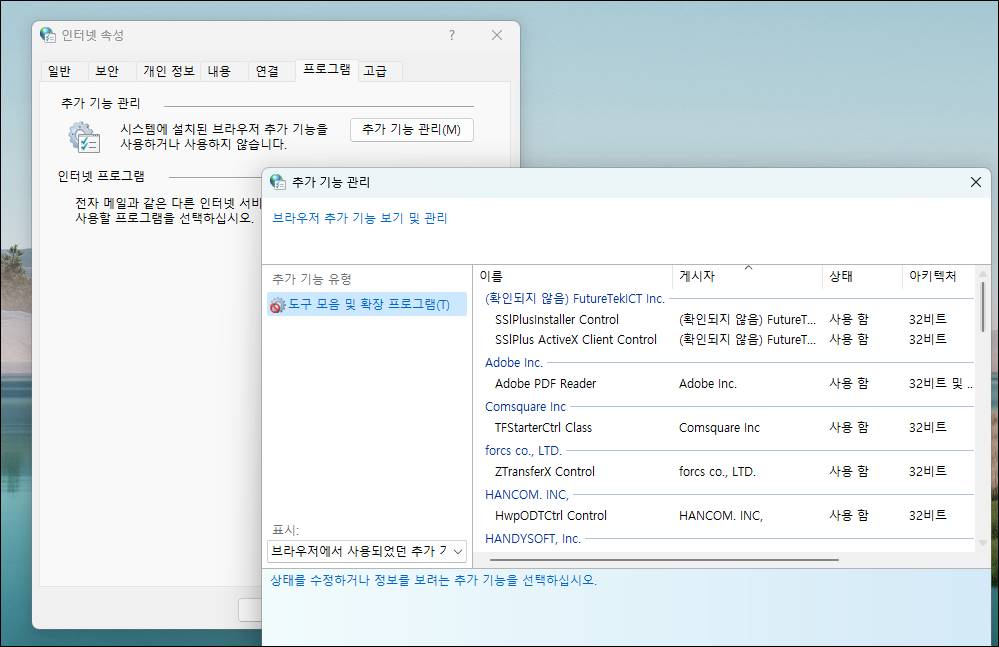This screenshot has height=647, width=999.
Task: Open the 연결 tab
Action: point(271,71)
